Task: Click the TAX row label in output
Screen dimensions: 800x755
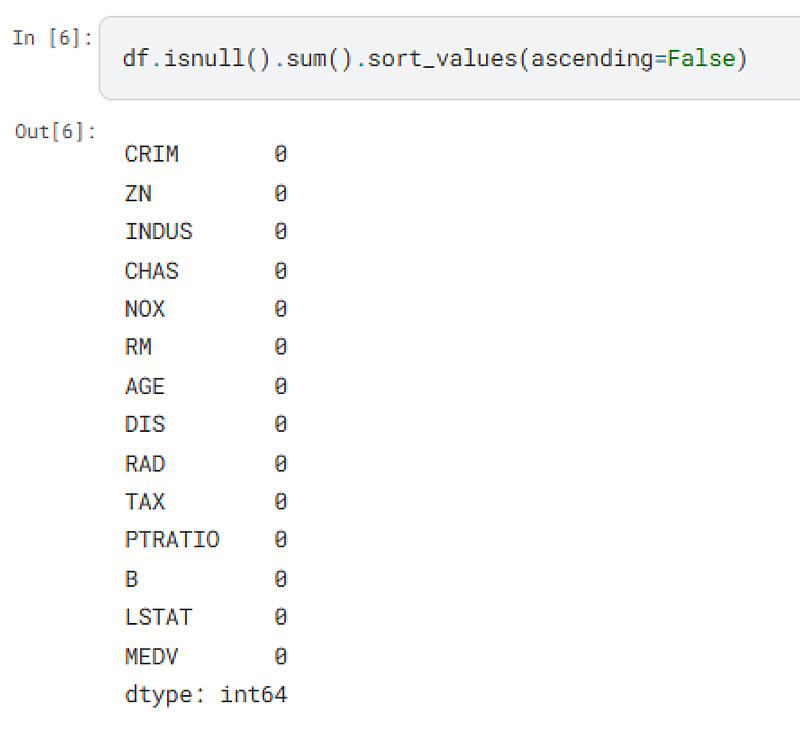Action: point(145,501)
